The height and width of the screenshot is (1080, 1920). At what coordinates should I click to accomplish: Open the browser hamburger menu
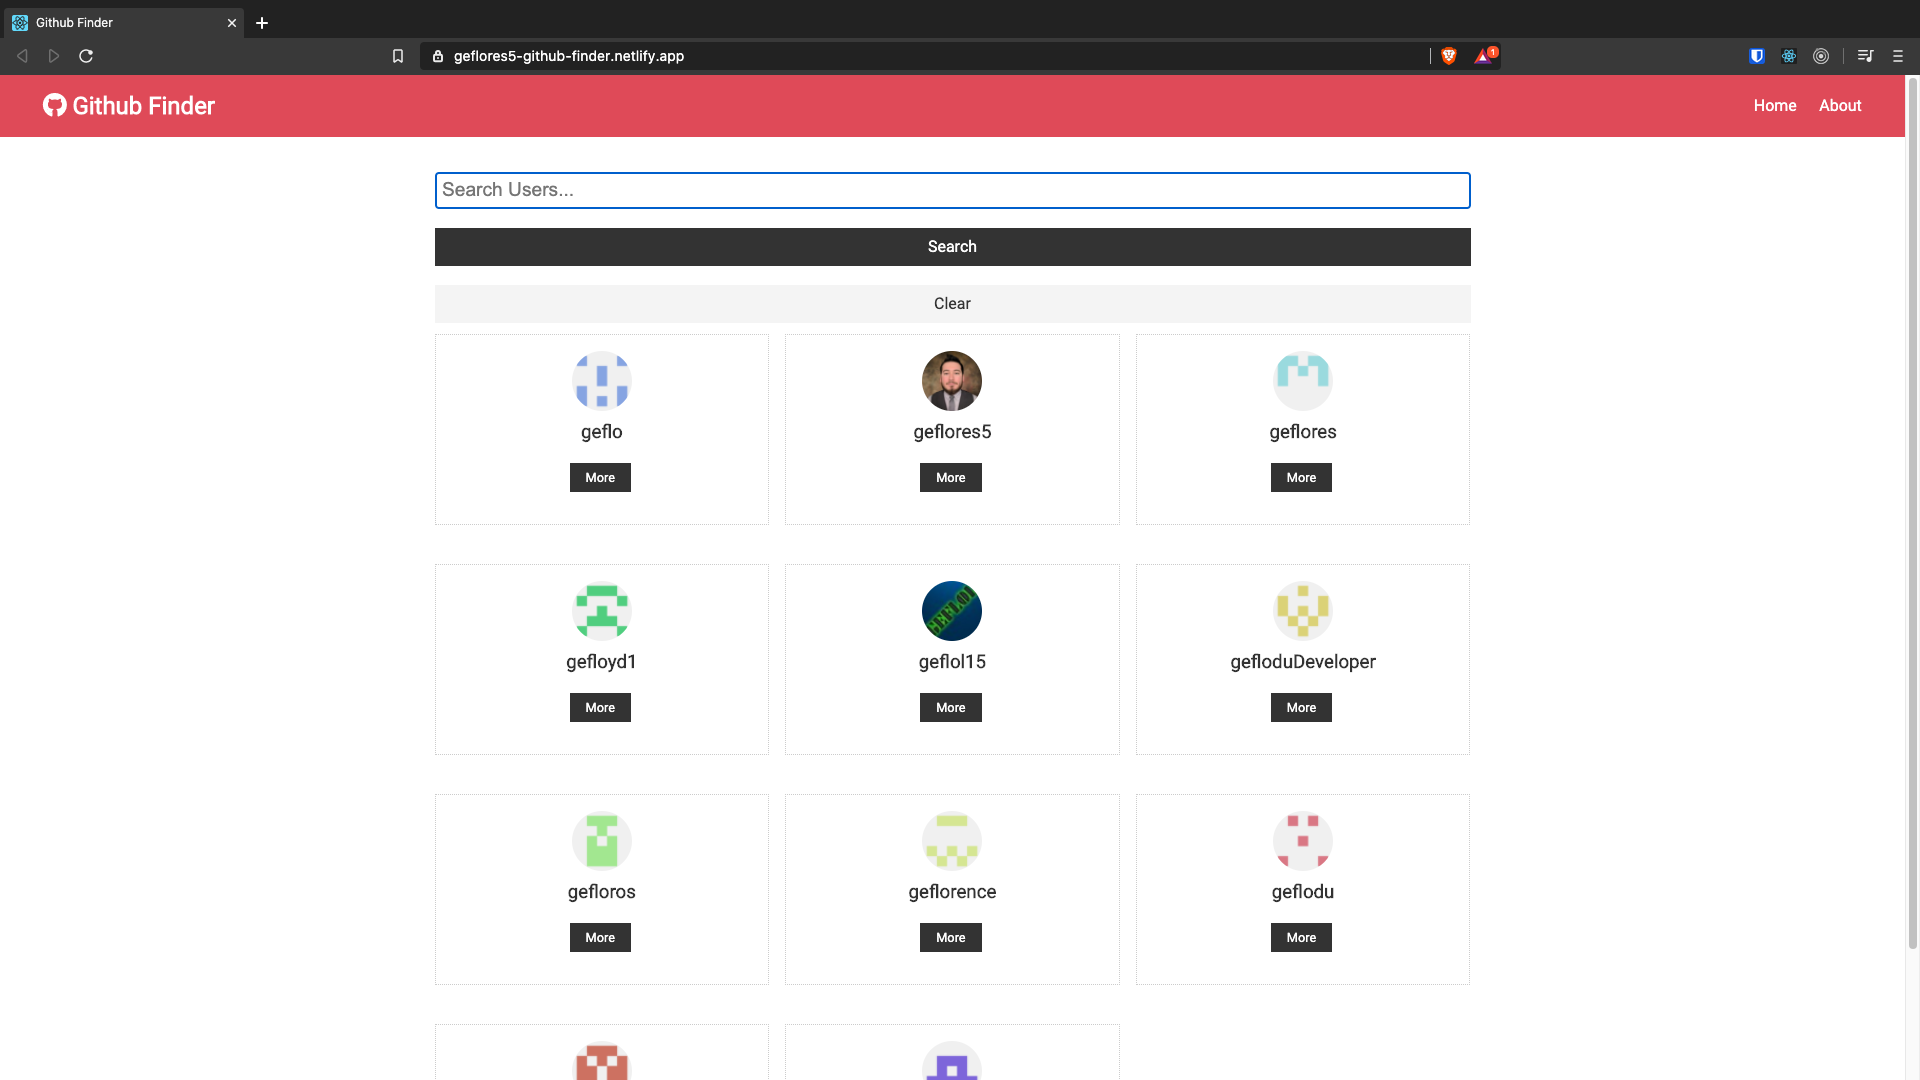(1897, 56)
